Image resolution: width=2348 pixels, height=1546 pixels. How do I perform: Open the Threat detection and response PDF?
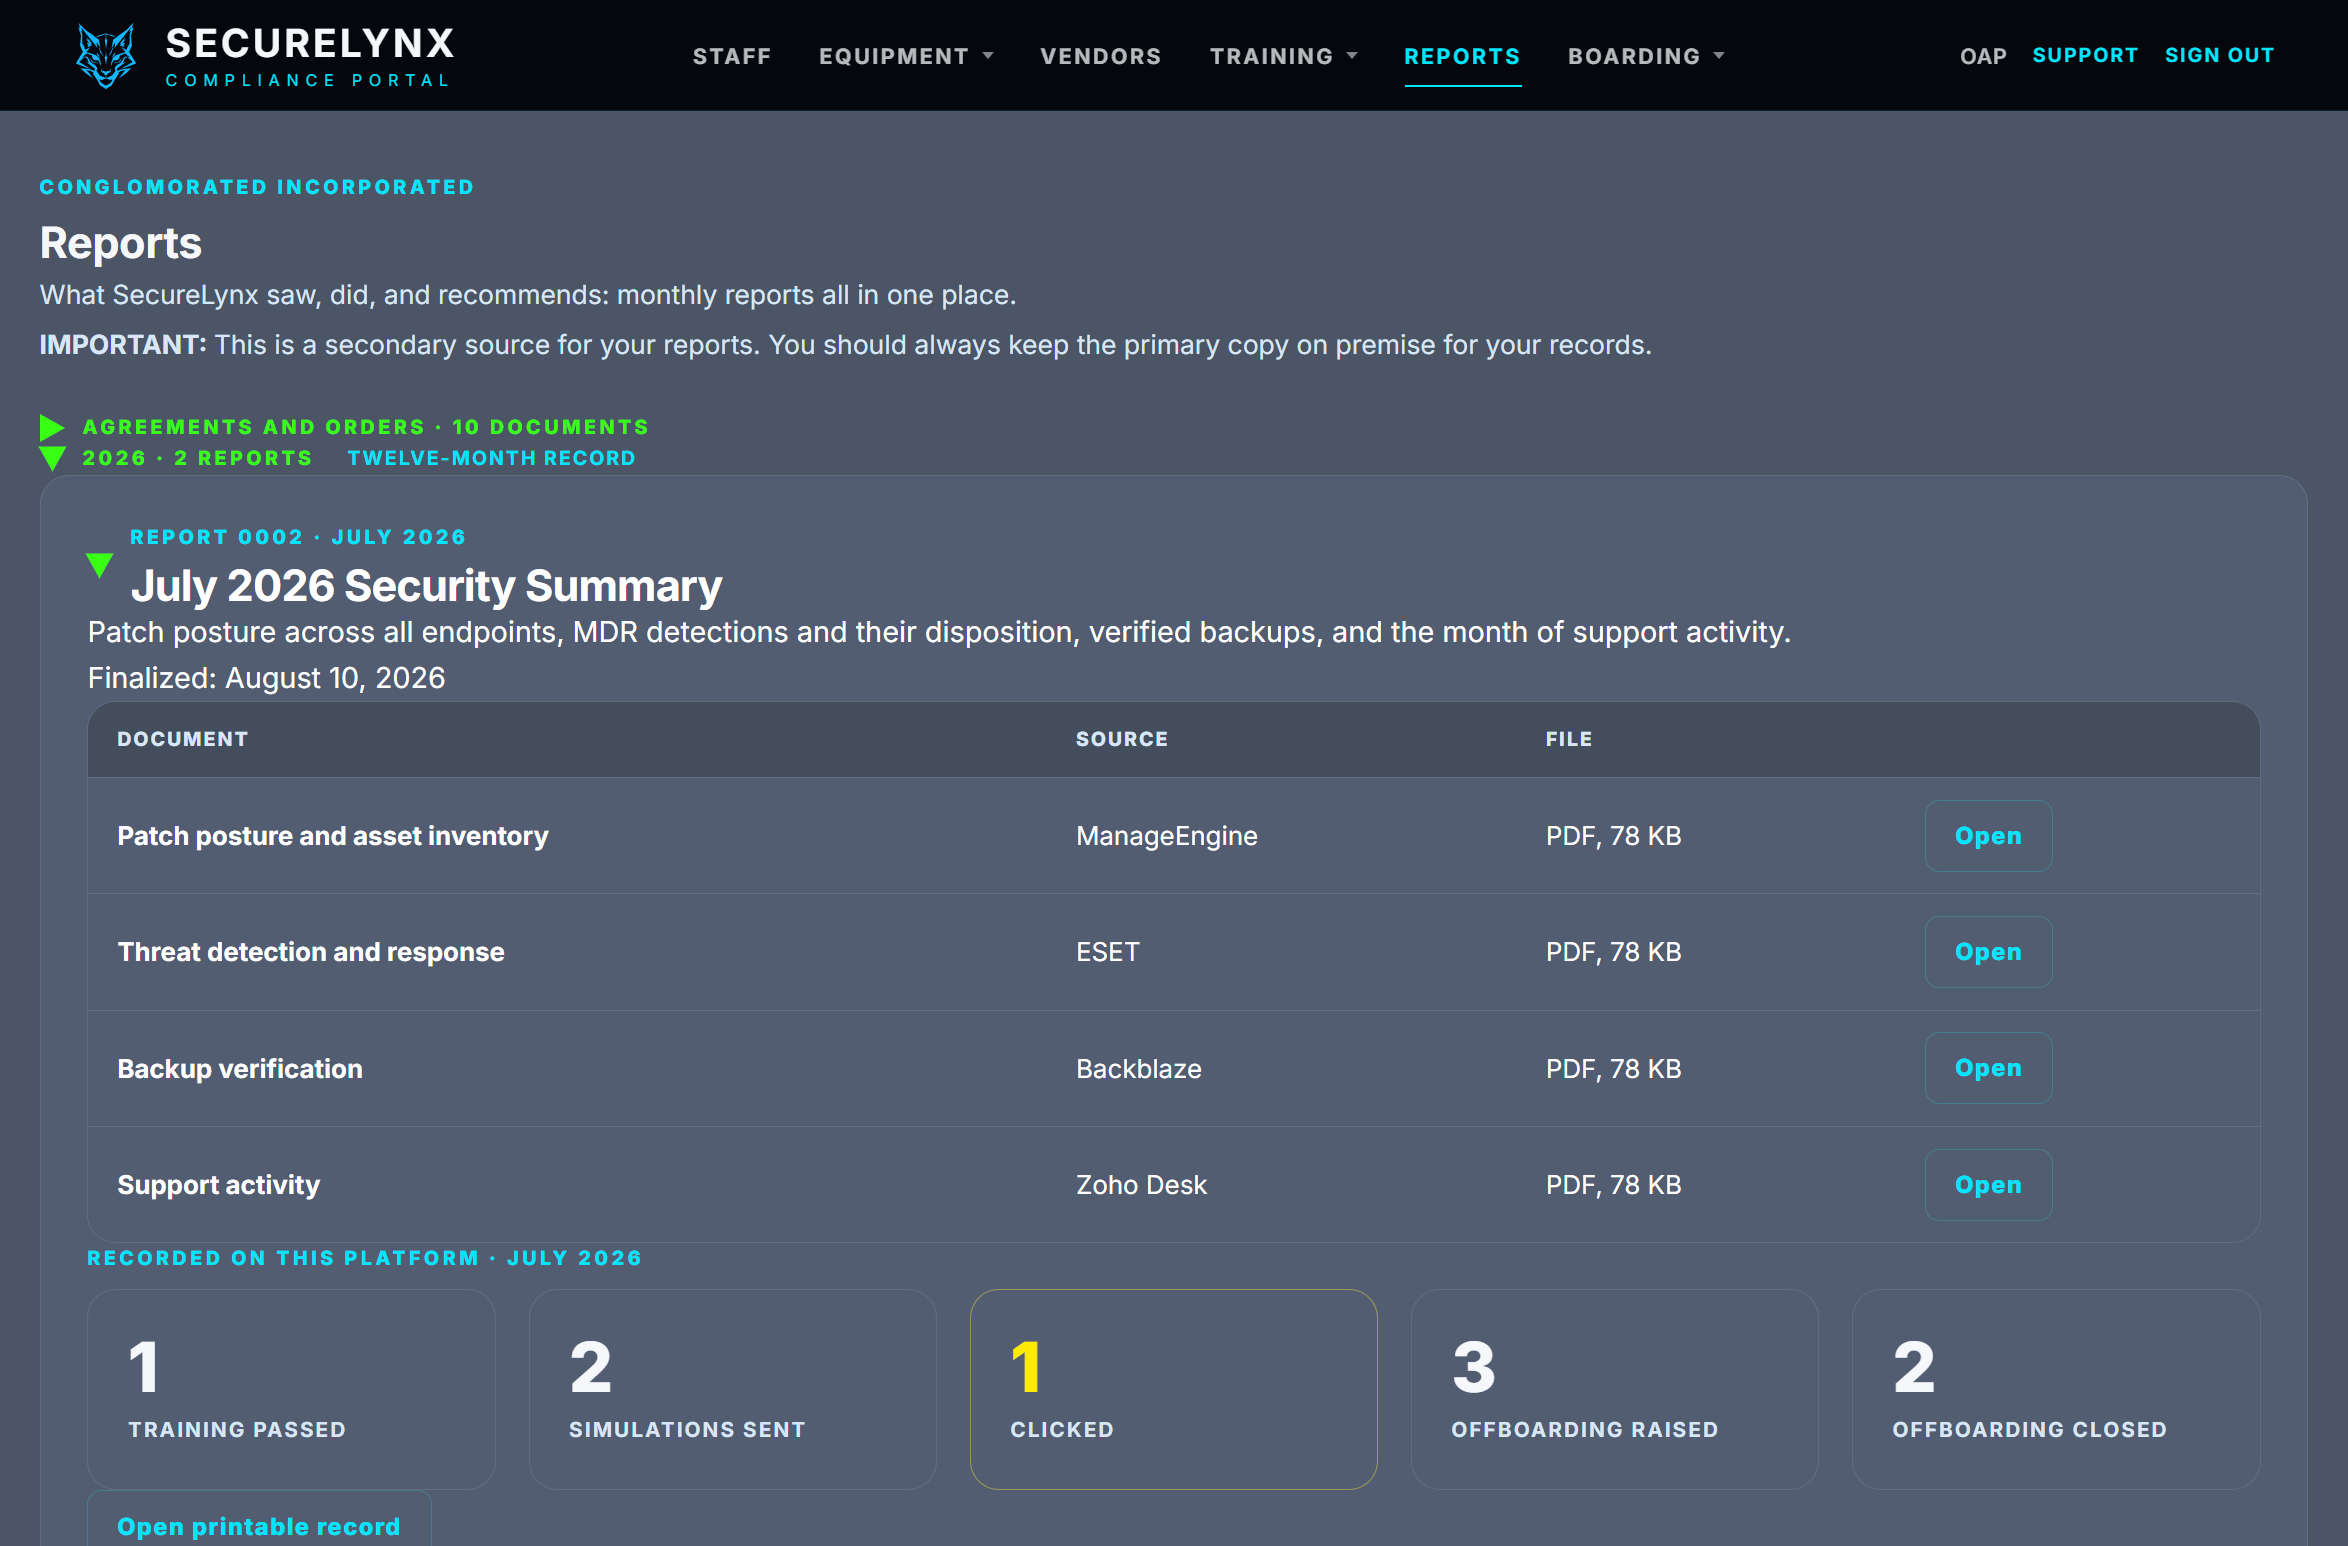pos(1988,952)
